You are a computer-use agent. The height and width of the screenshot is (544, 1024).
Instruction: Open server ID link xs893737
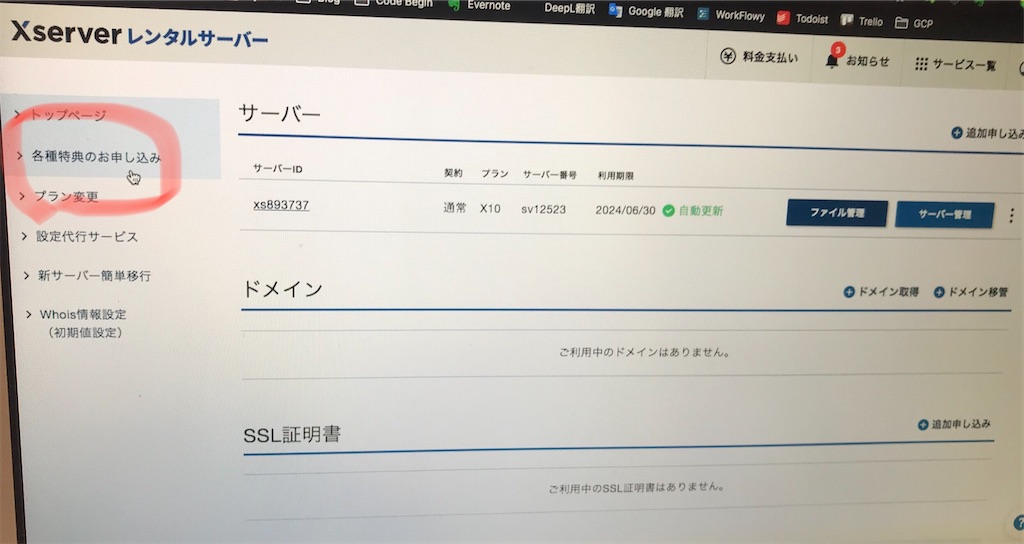point(281,205)
